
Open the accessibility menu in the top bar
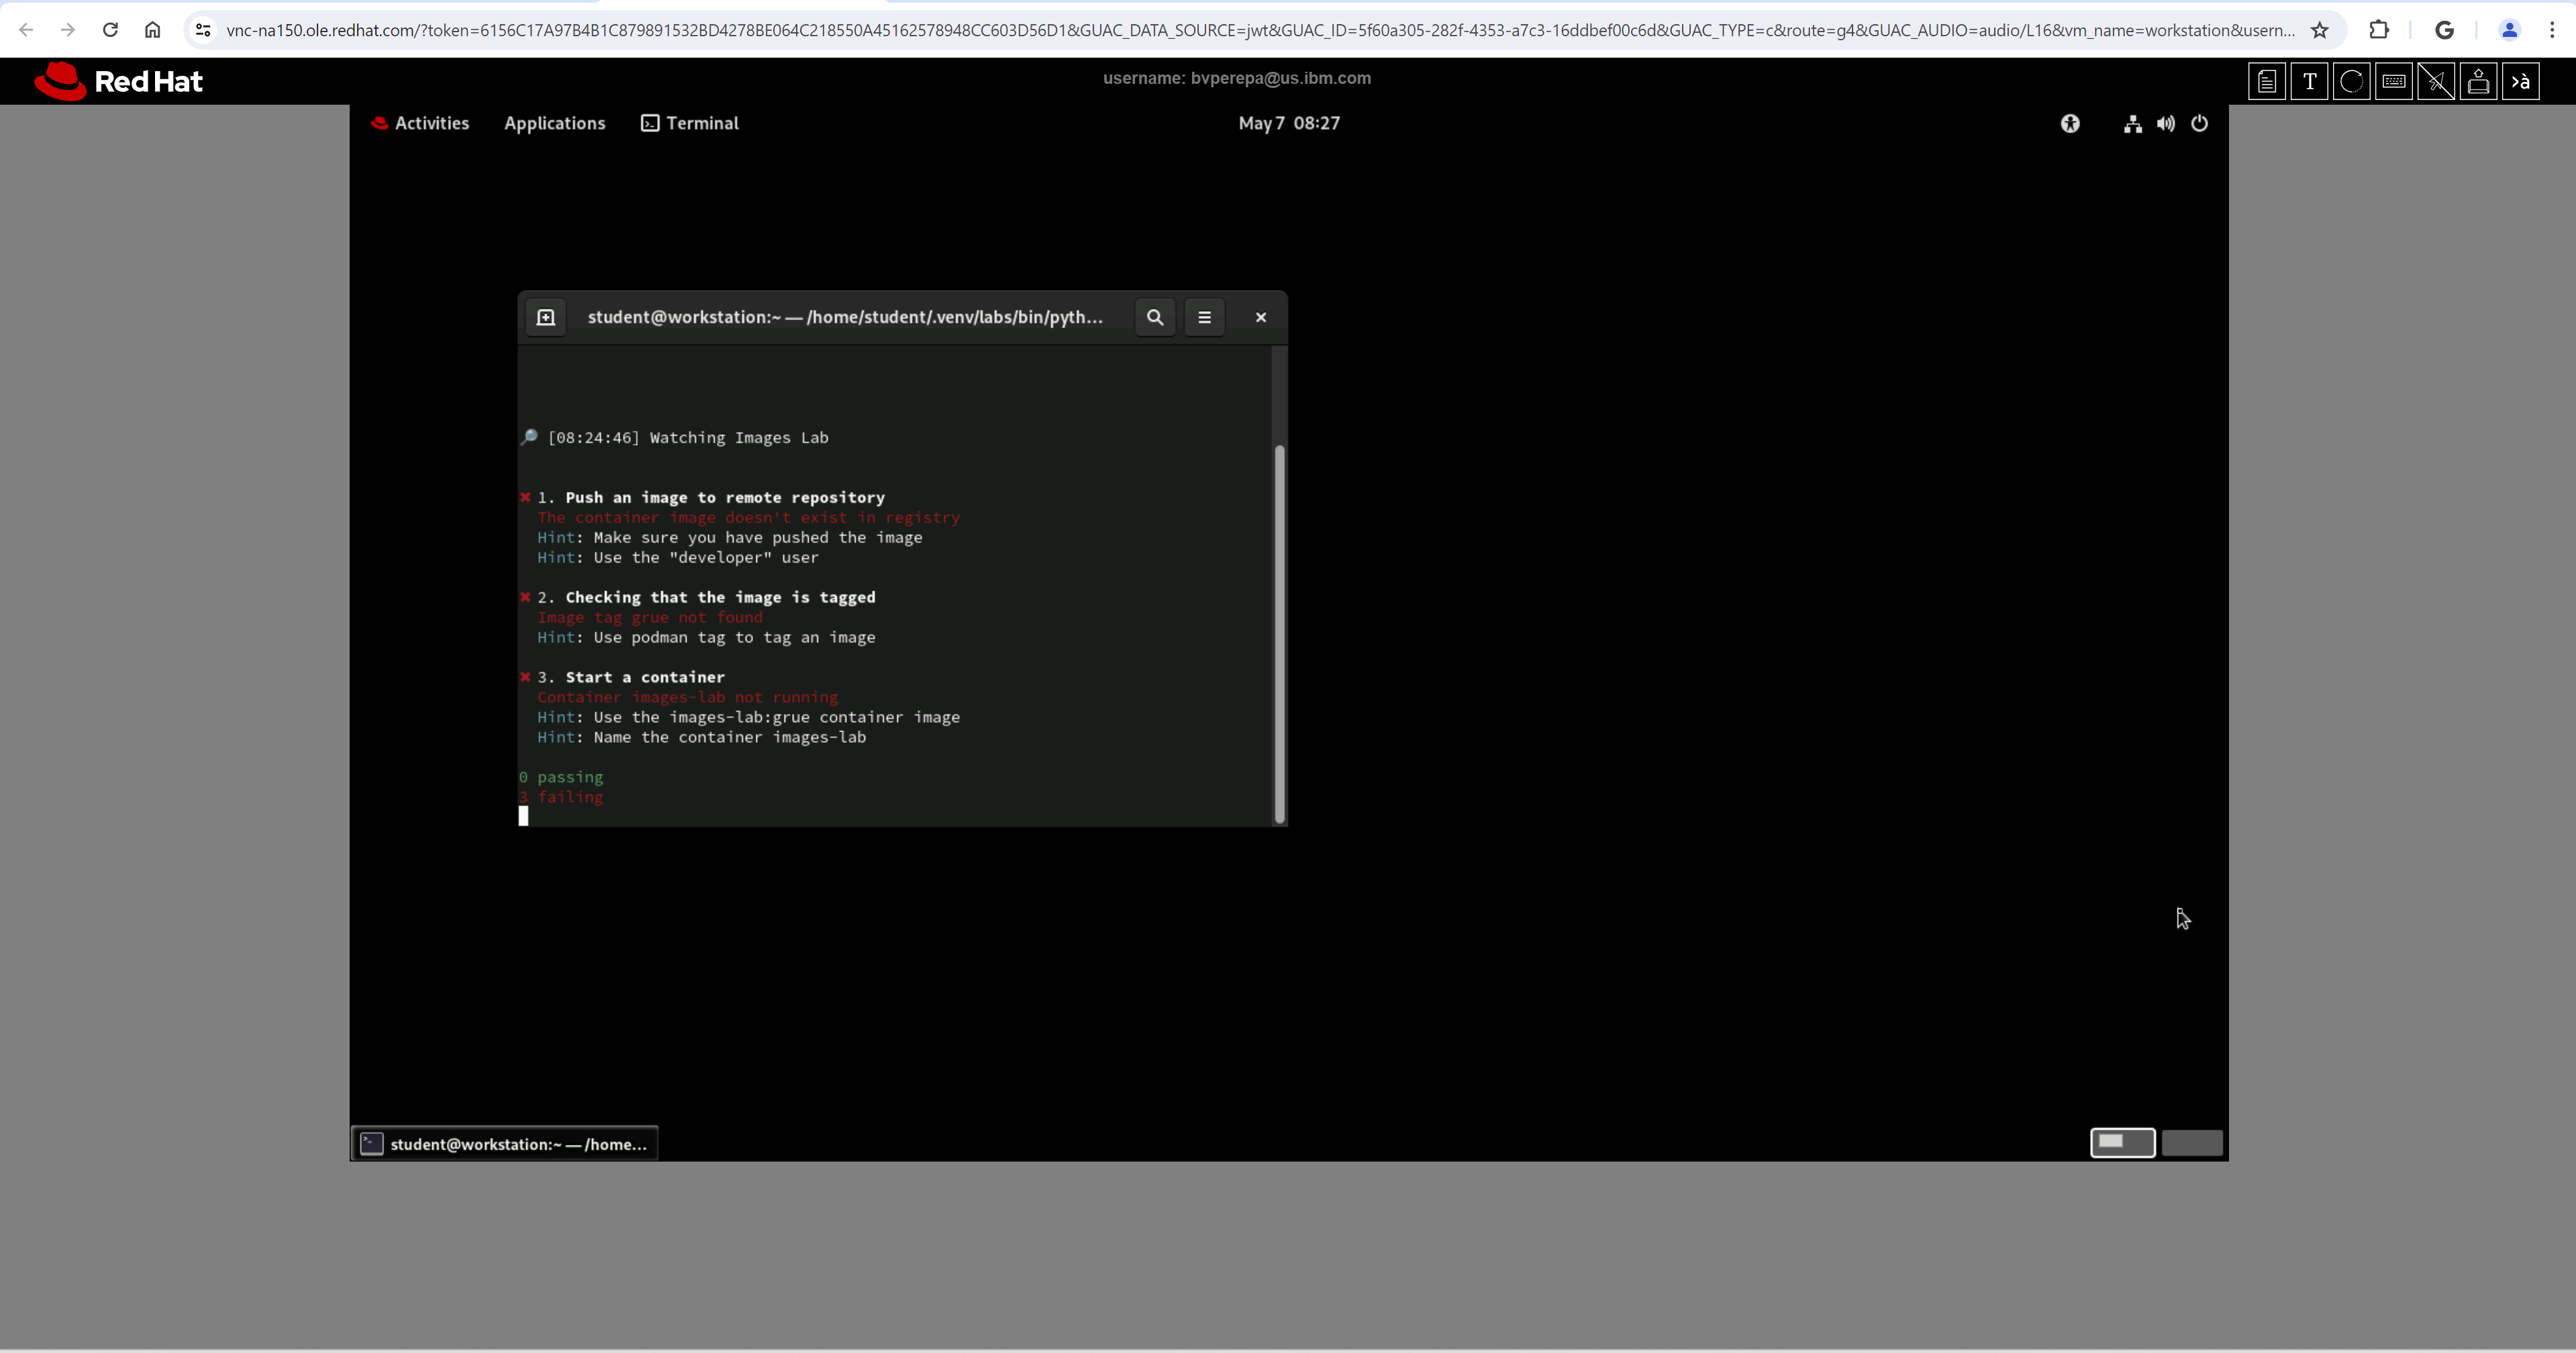pos(2070,123)
